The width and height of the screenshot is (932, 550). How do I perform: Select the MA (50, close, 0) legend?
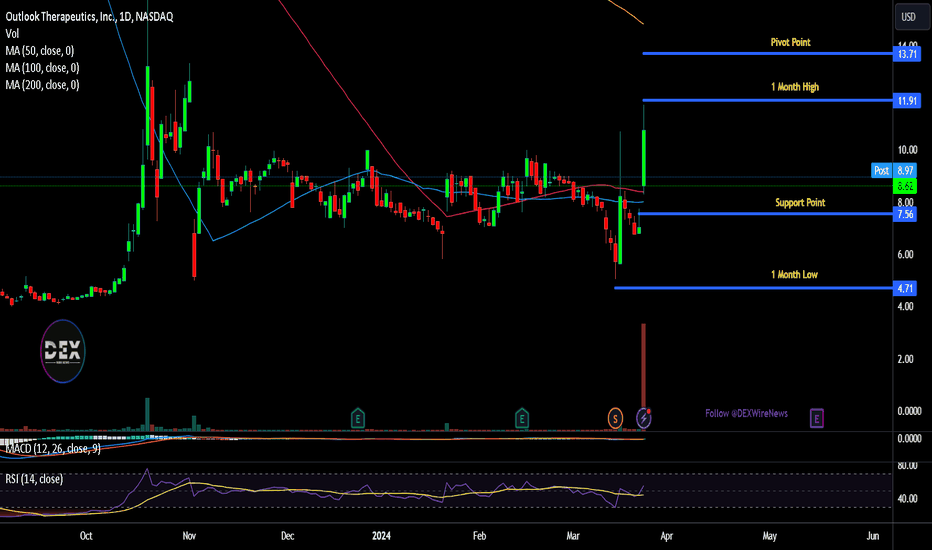click(40, 51)
